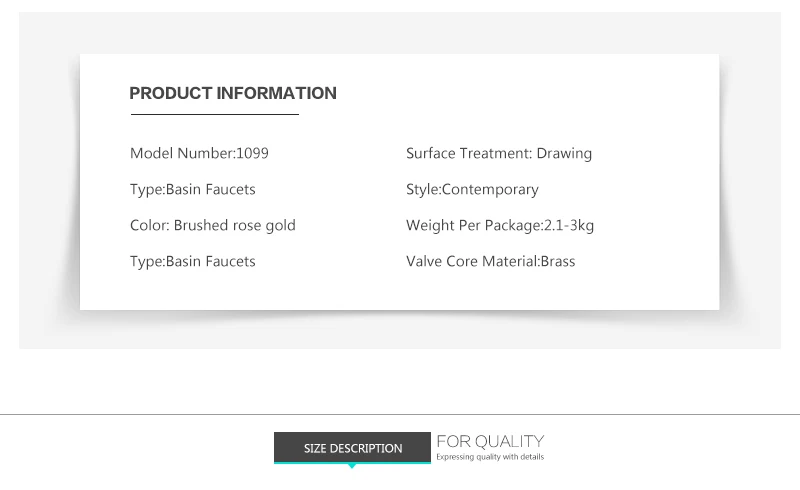This screenshot has height=490, width=800.
Task: Click the number 1099 in model line
Action: (252, 153)
